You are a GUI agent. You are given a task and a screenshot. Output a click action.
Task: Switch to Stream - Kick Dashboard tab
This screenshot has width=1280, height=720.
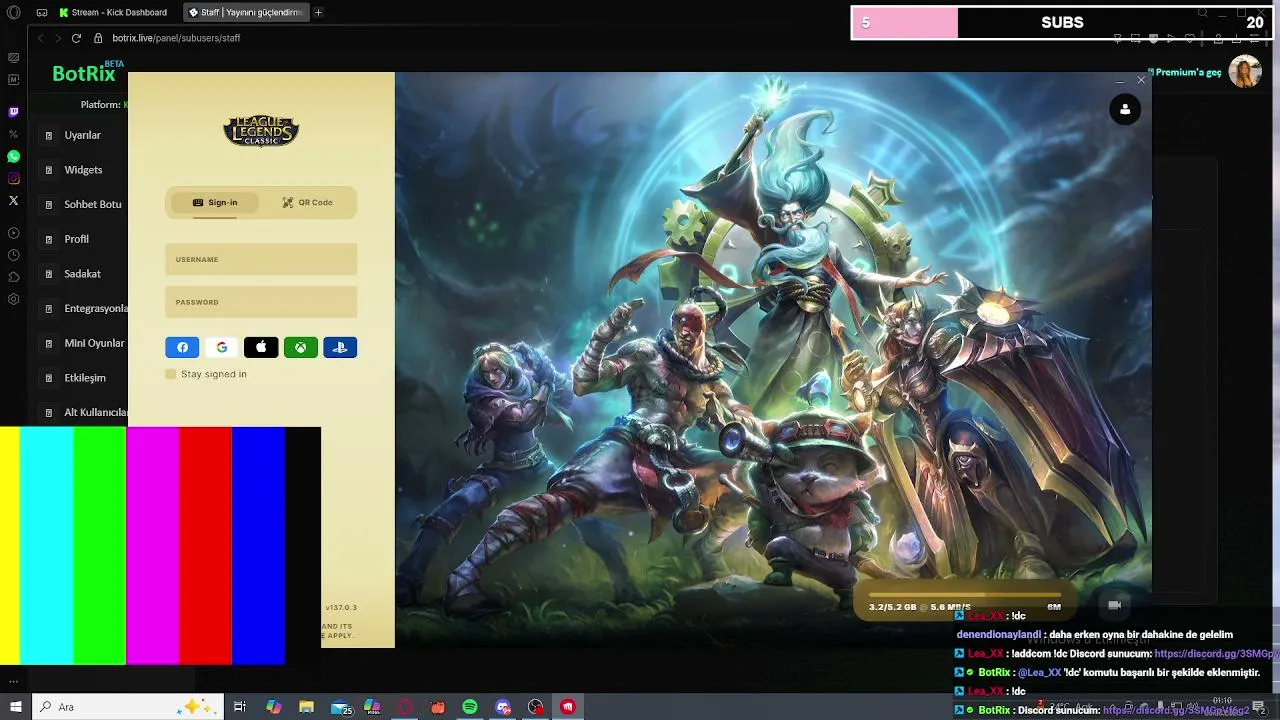pos(113,12)
